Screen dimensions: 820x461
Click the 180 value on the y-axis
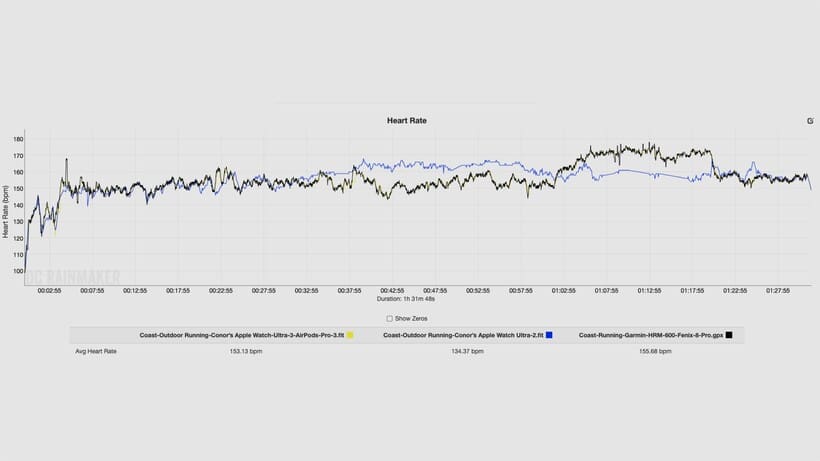click(18, 139)
